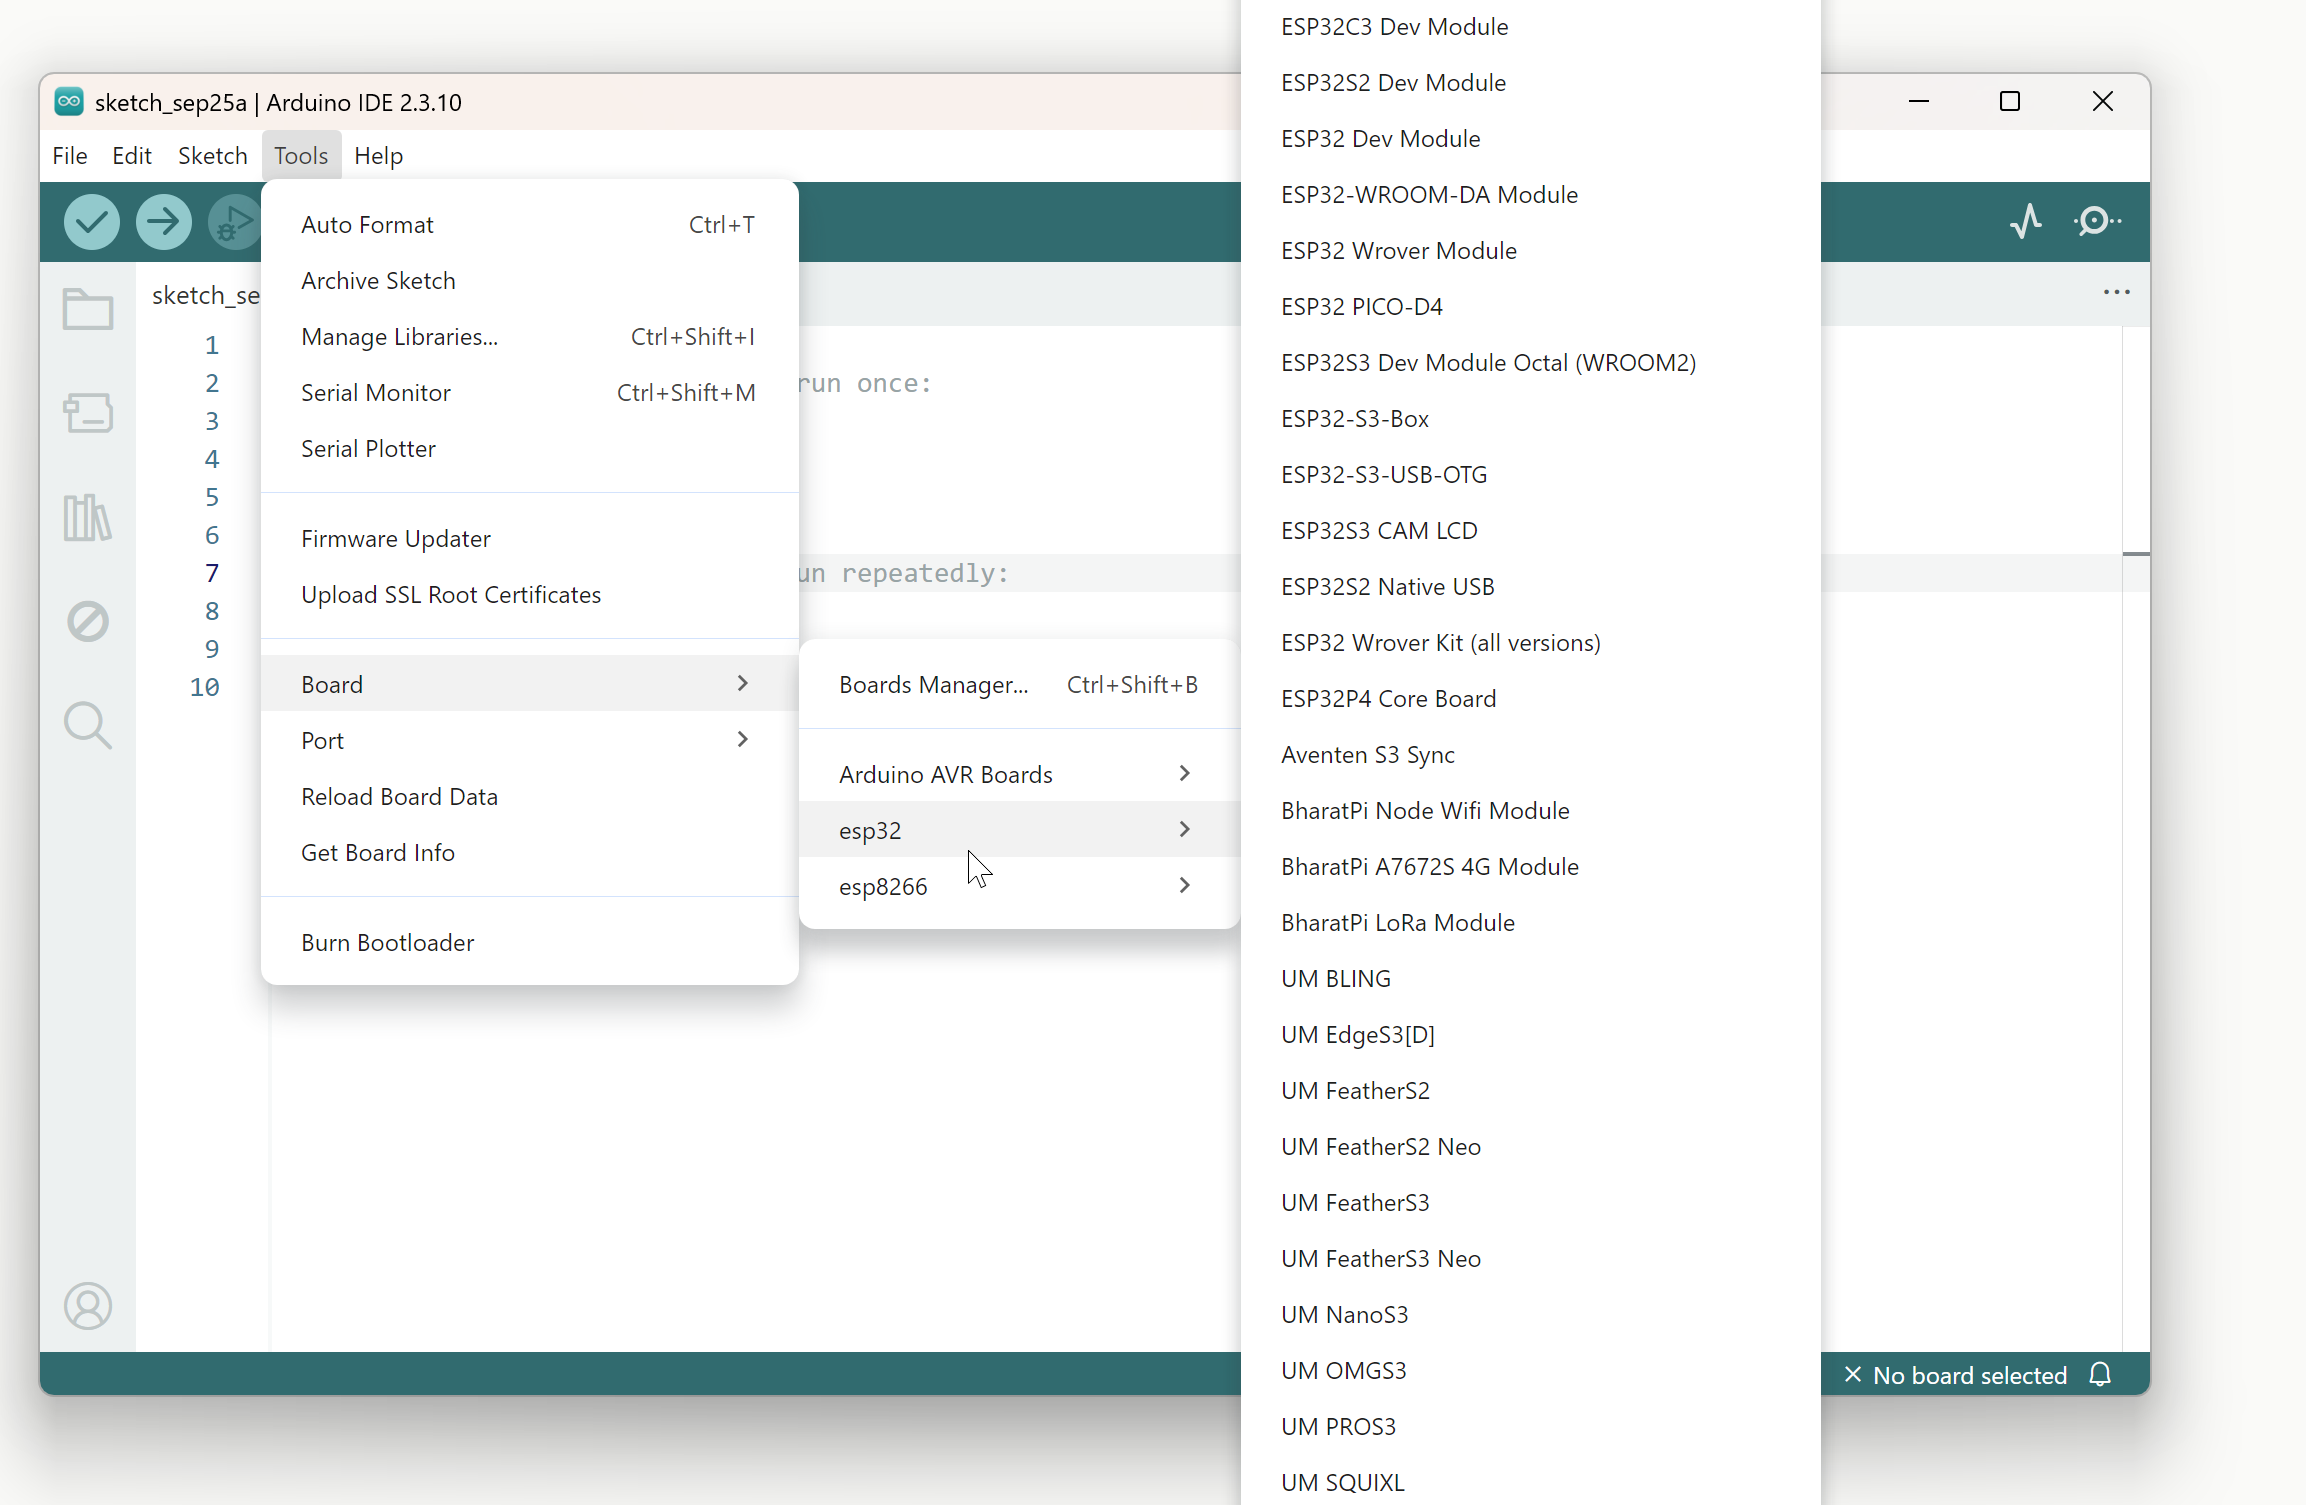2306x1505 pixels.
Task: Expand the esp8266 boards submenu
Action: tap(1020, 886)
